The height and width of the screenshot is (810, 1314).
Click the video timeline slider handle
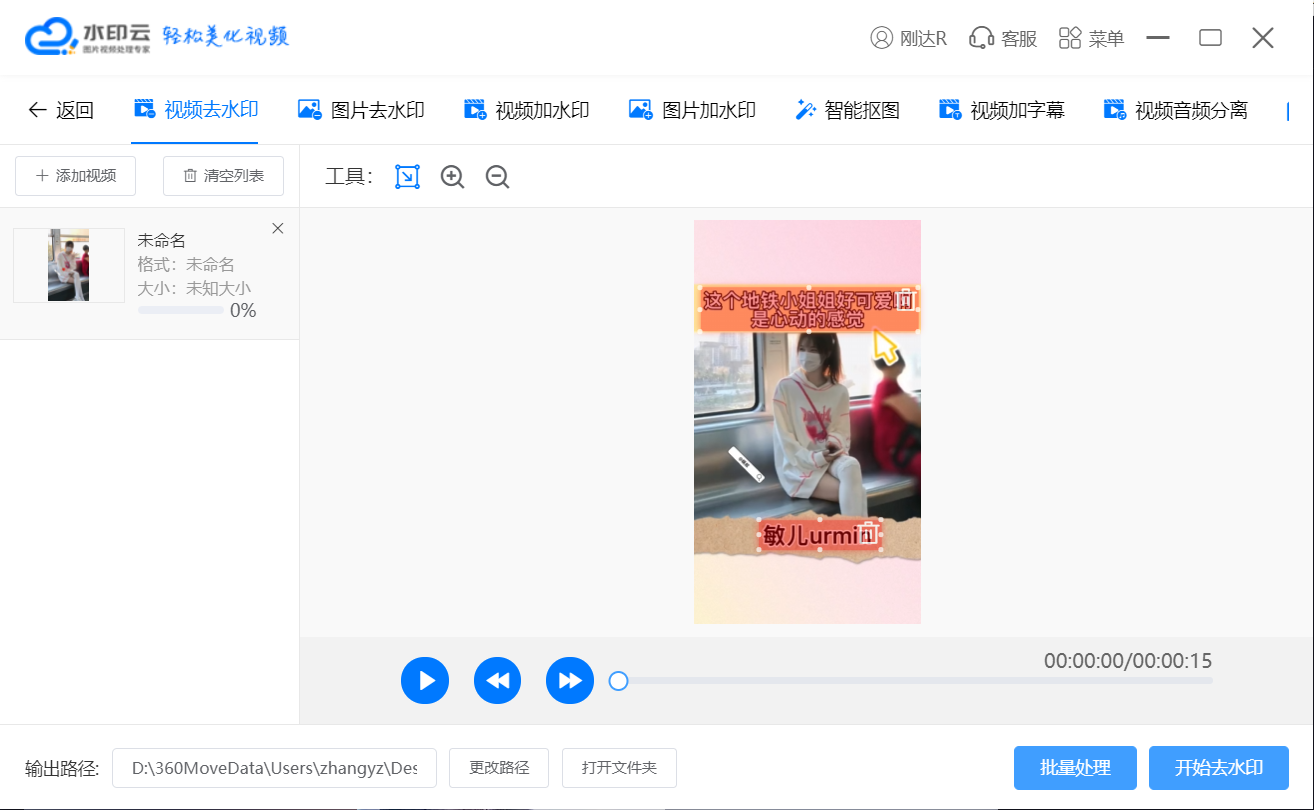(618, 681)
